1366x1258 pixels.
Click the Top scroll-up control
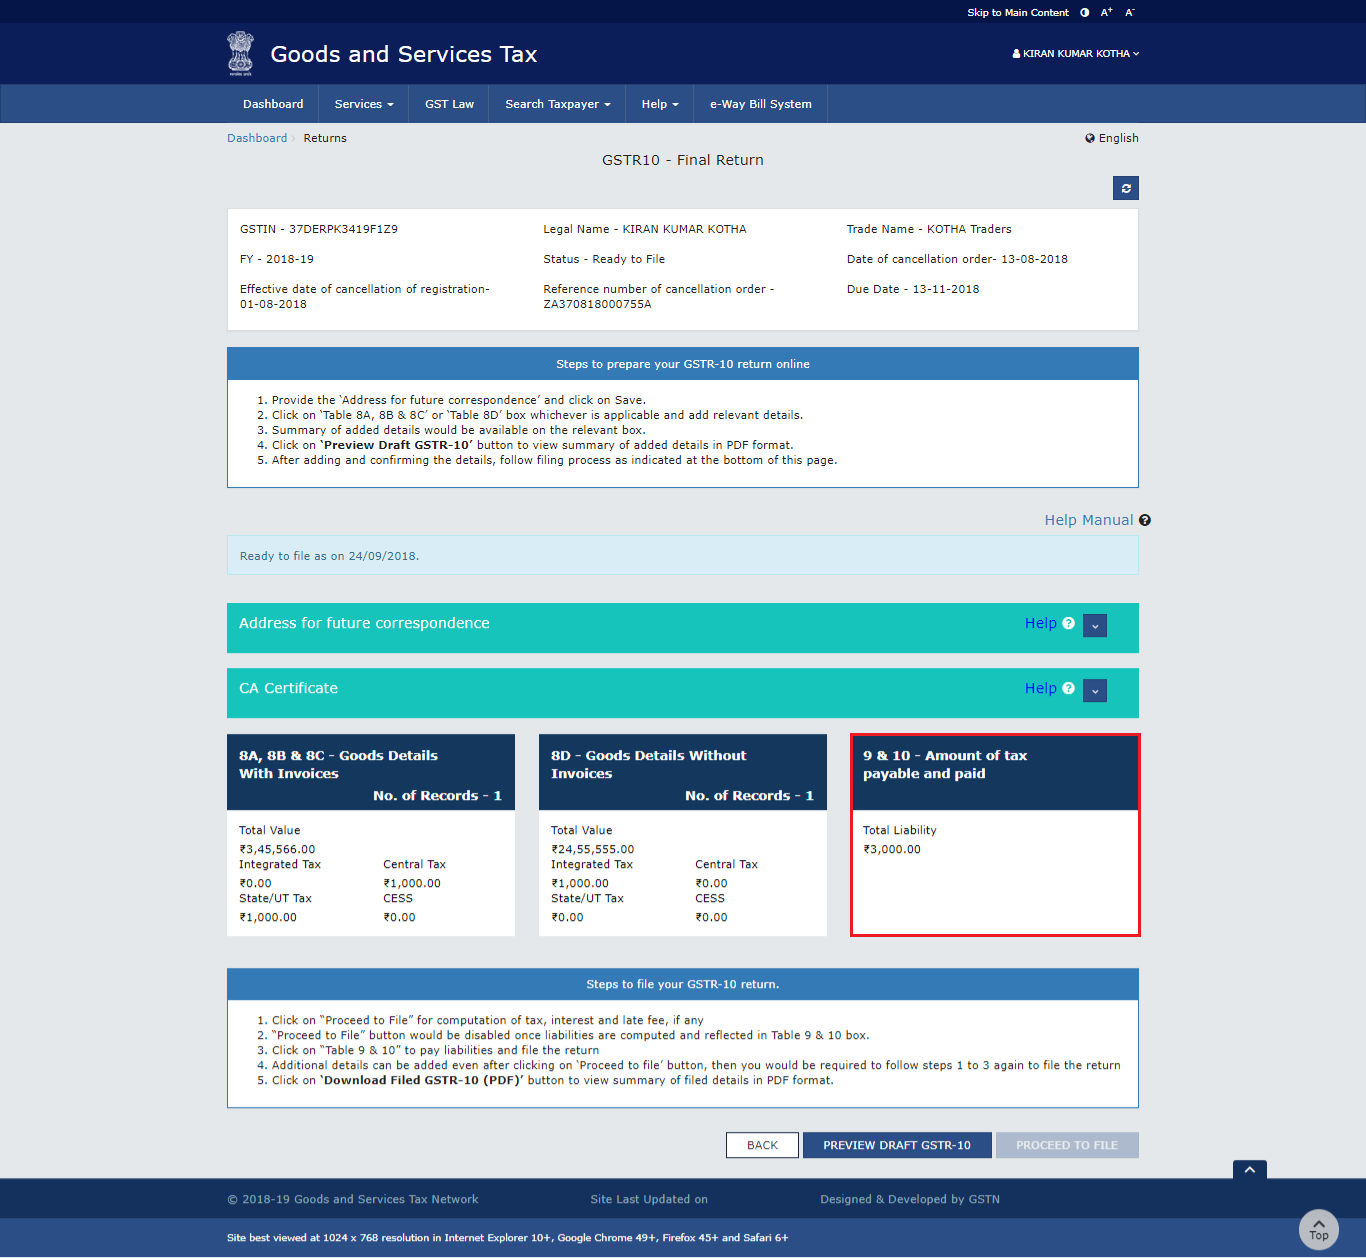click(1318, 1229)
